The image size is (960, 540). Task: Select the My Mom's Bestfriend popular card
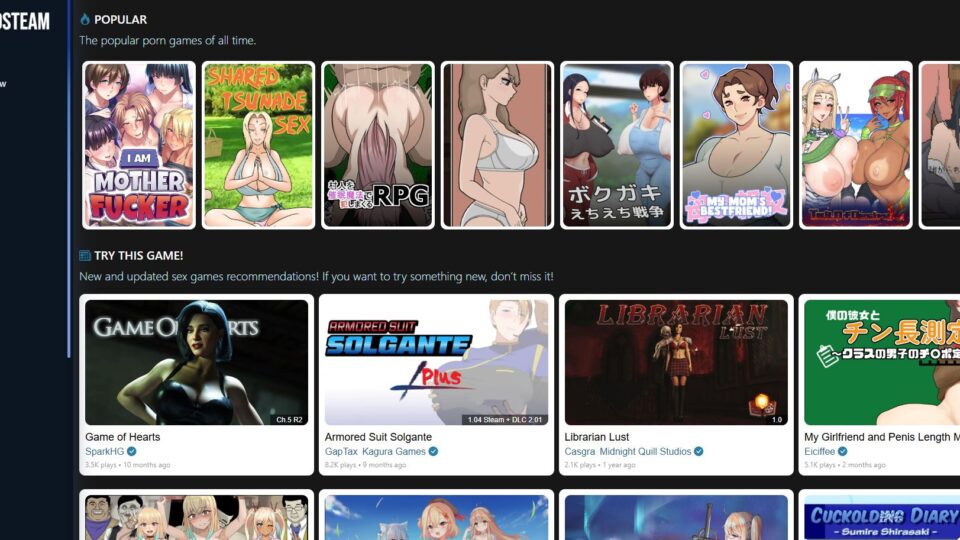737,145
